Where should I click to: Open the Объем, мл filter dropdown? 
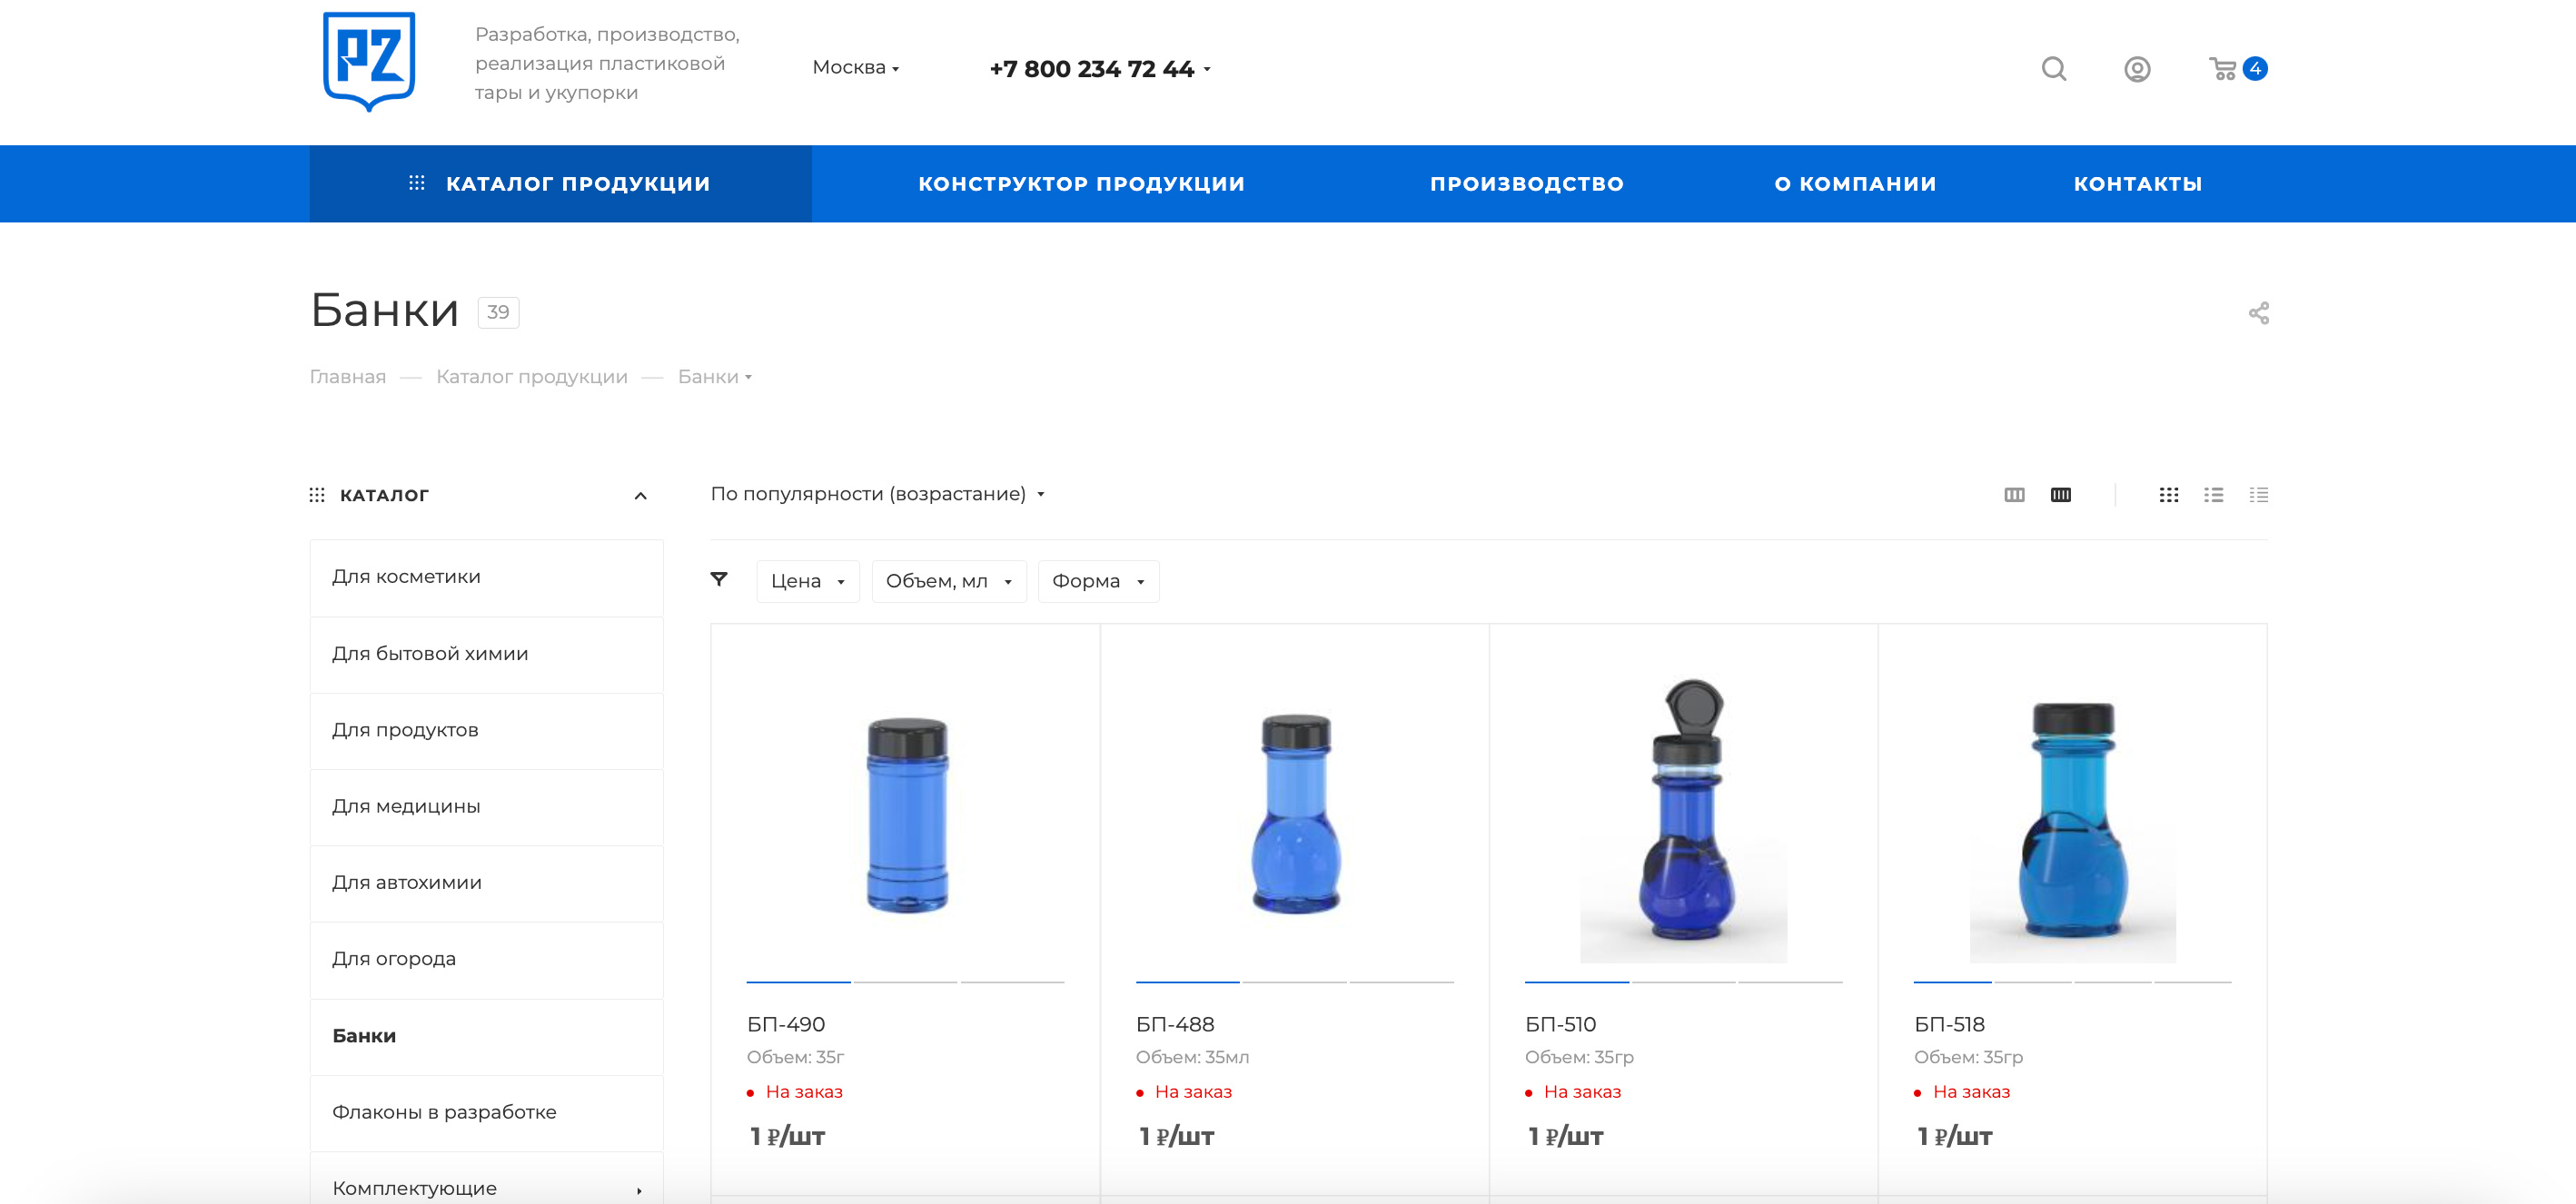coord(948,581)
